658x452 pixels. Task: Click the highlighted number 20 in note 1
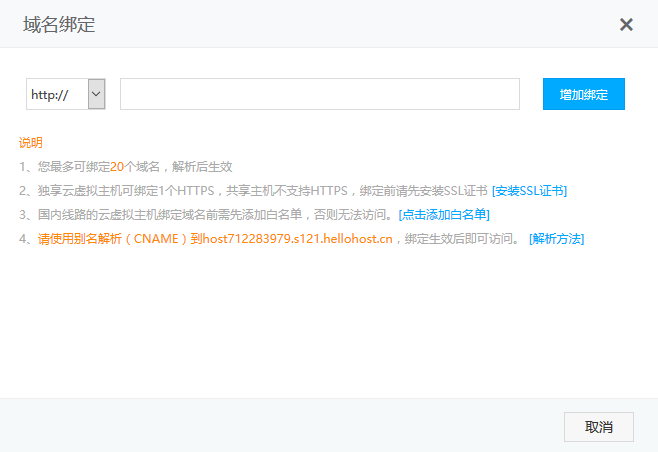click(117, 167)
